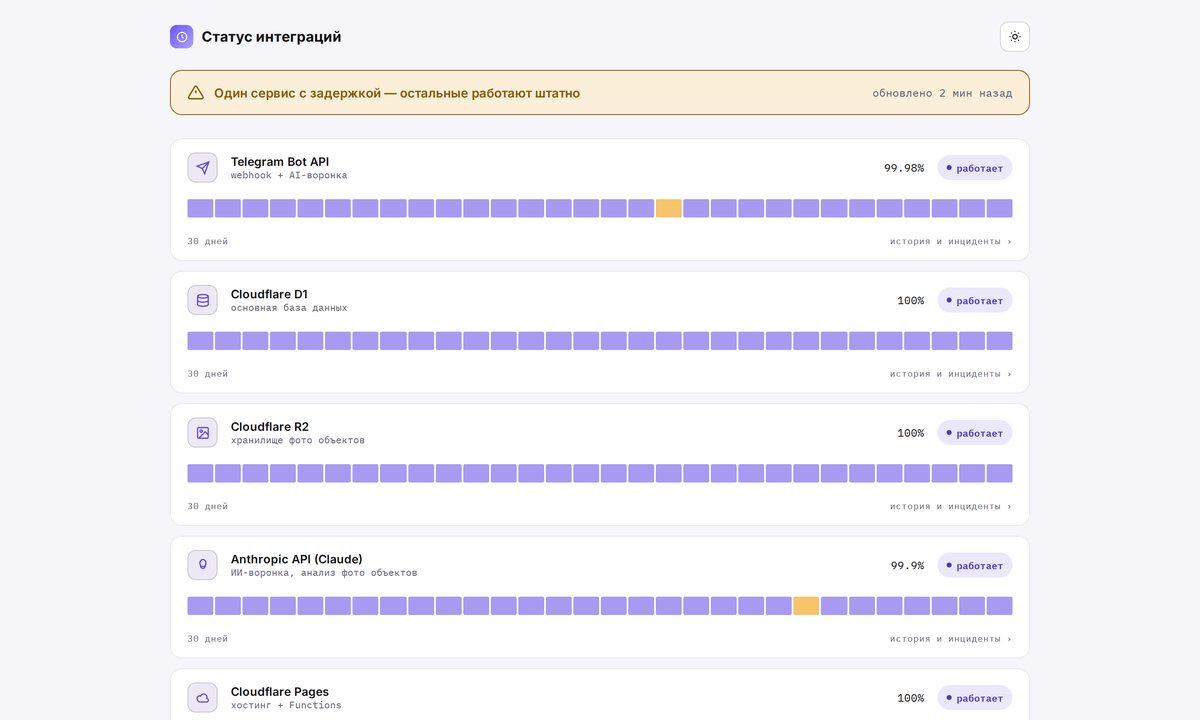The height and width of the screenshot is (720, 1200).
Task: Click 100% uptime value for Cloudflare Pages
Action: 910,698
